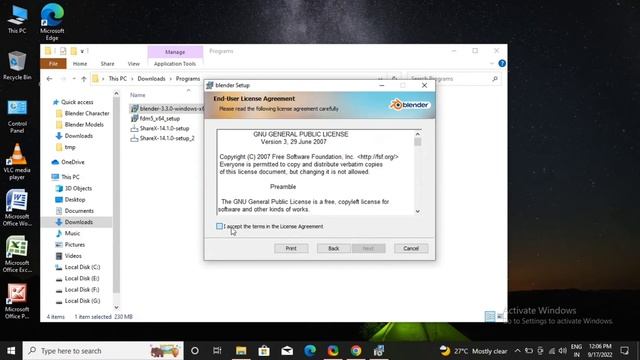Open Music in the navigation pane

pyautogui.click(x=68, y=233)
